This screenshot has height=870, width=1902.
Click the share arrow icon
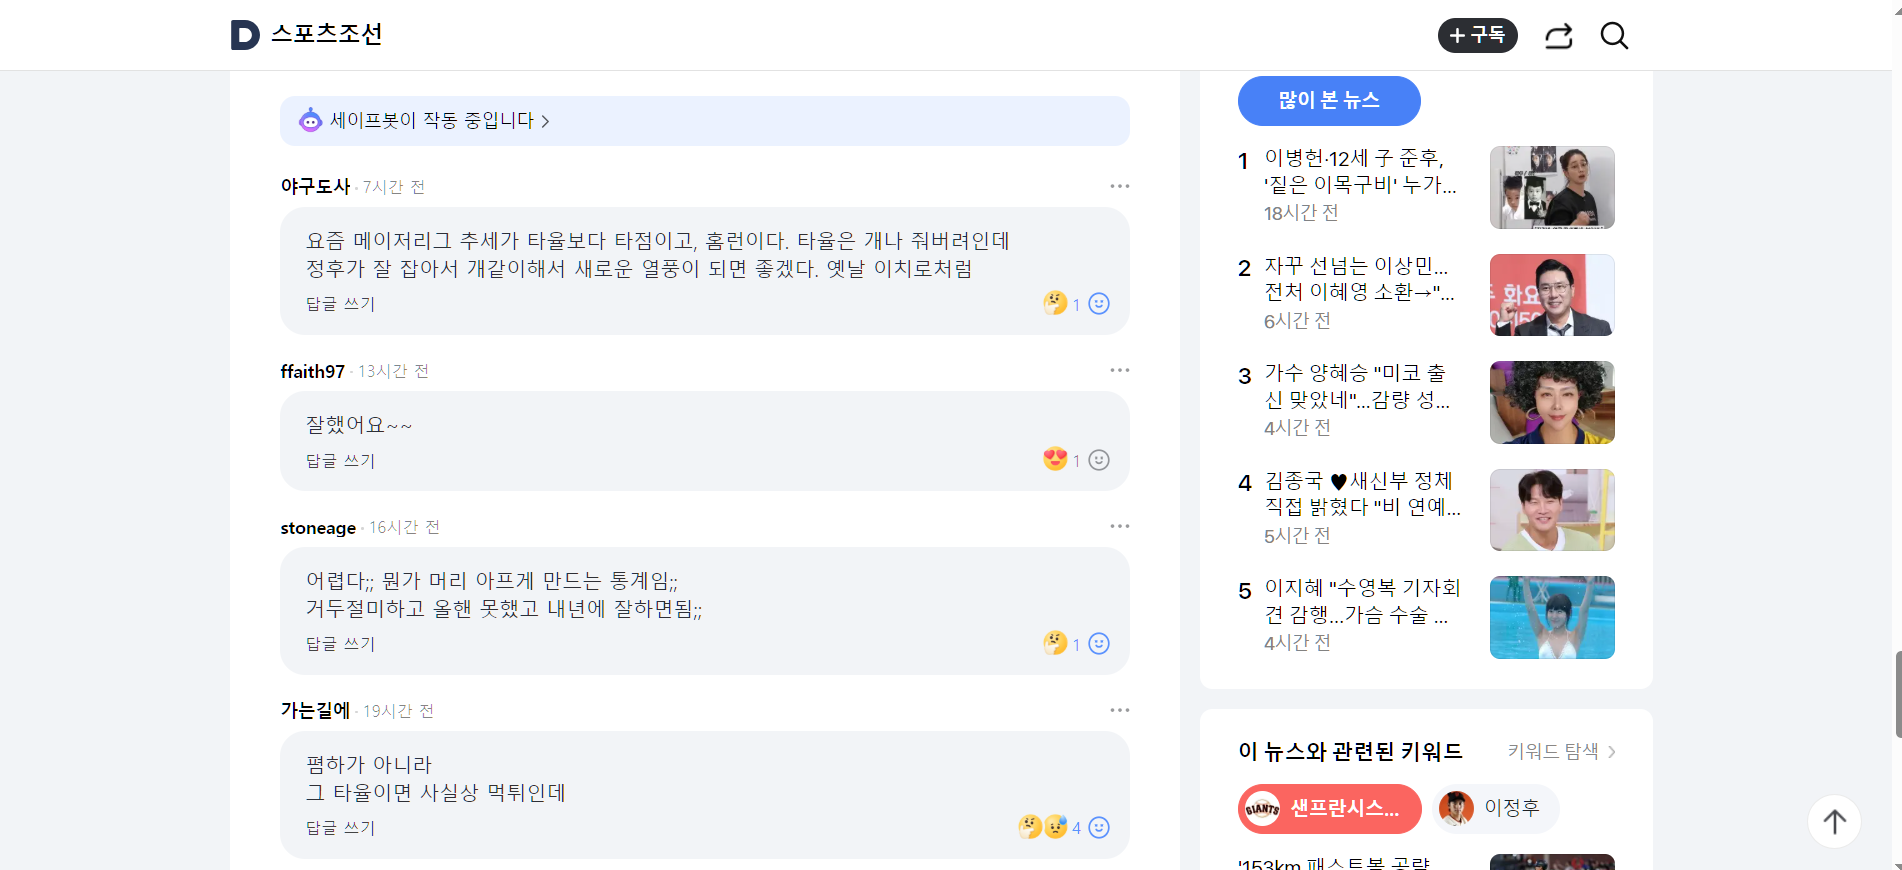pyautogui.click(x=1558, y=36)
